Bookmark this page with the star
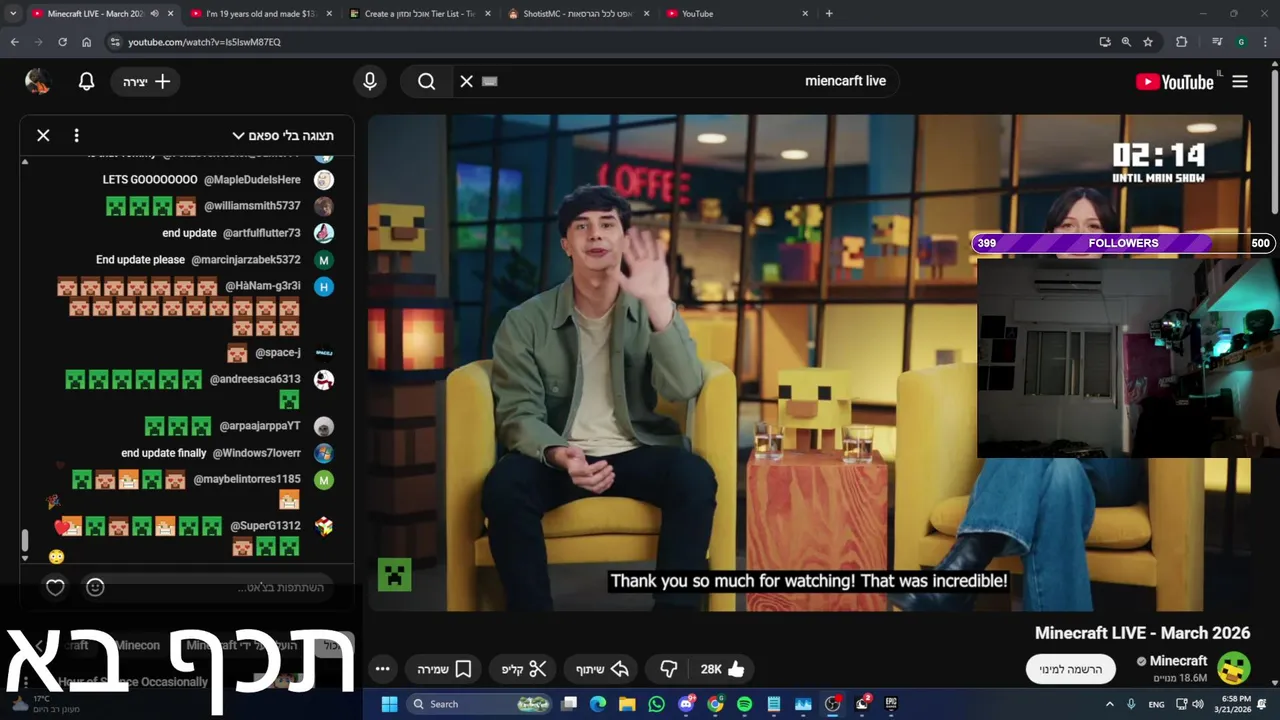Image resolution: width=1280 pixels, height=720 pixels. (1148, 42)
